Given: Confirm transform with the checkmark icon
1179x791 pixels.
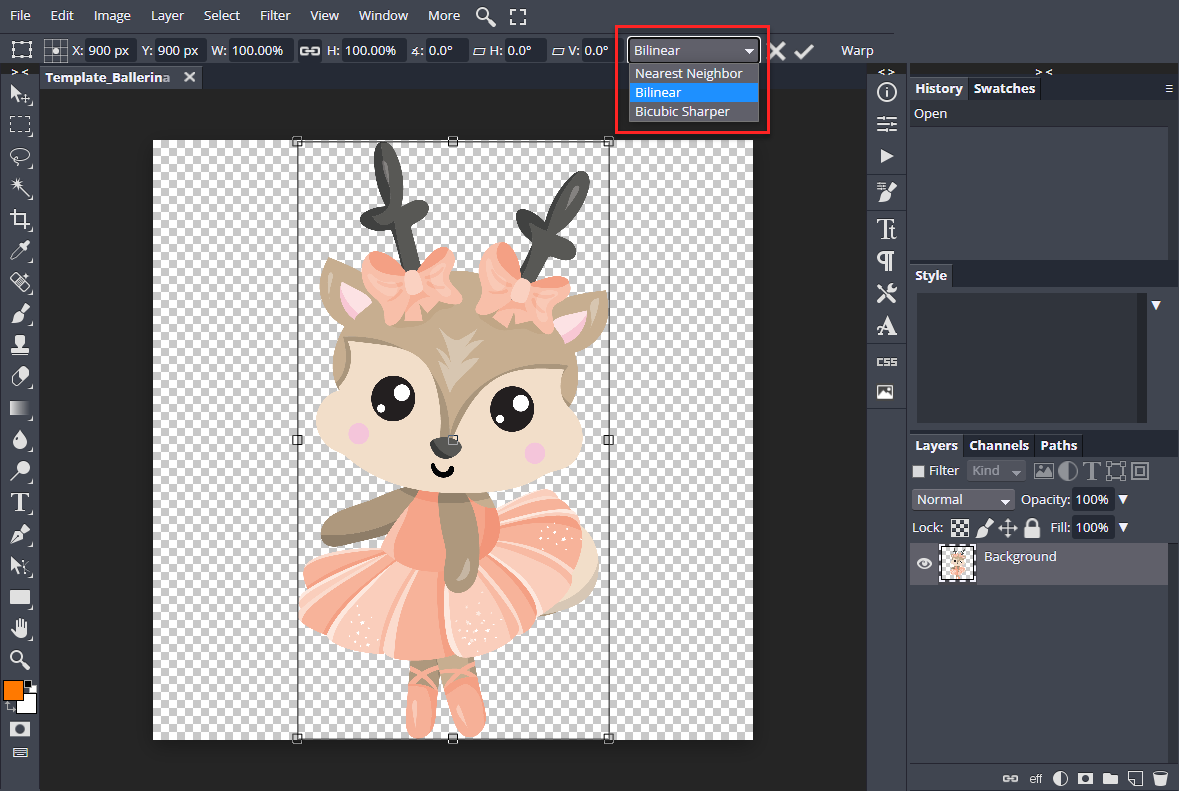Looking at the screenshot, I should tap(804, 51).
